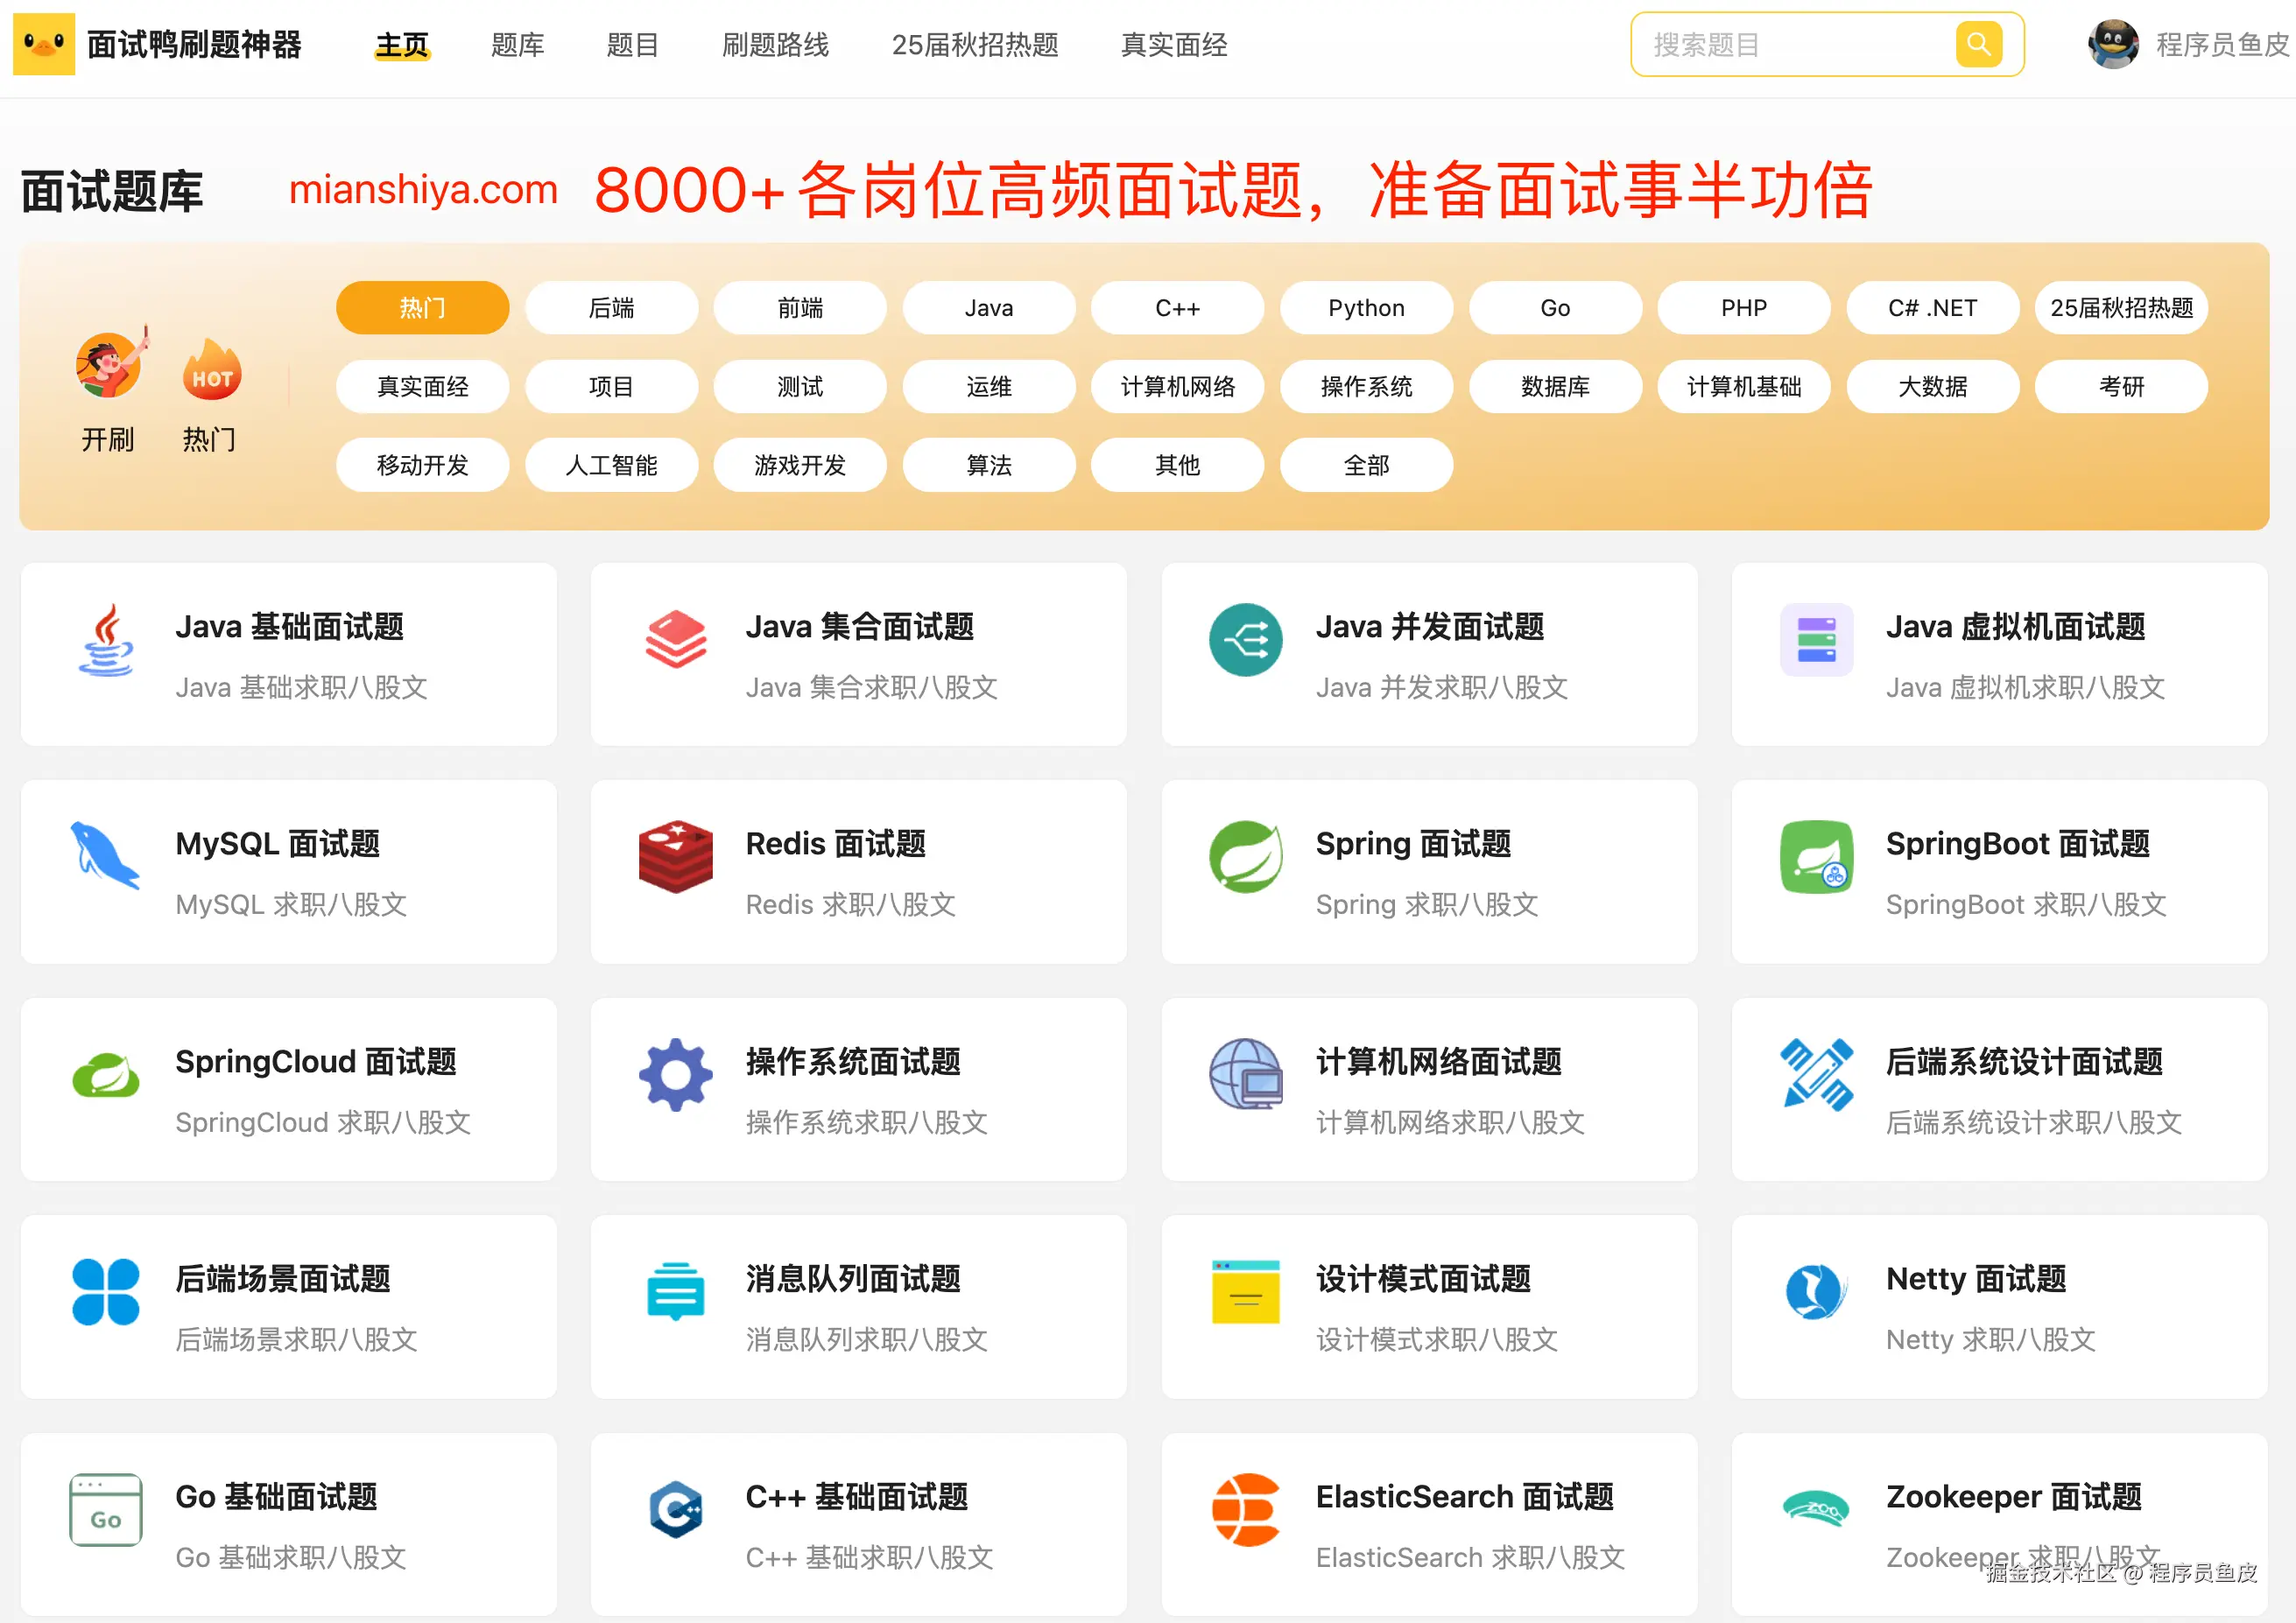Image resolution: width=2296 pixels, height=1623 pixels.
Task: Click the MySQL dolphin icon
Action: click(x=104, y=856)
